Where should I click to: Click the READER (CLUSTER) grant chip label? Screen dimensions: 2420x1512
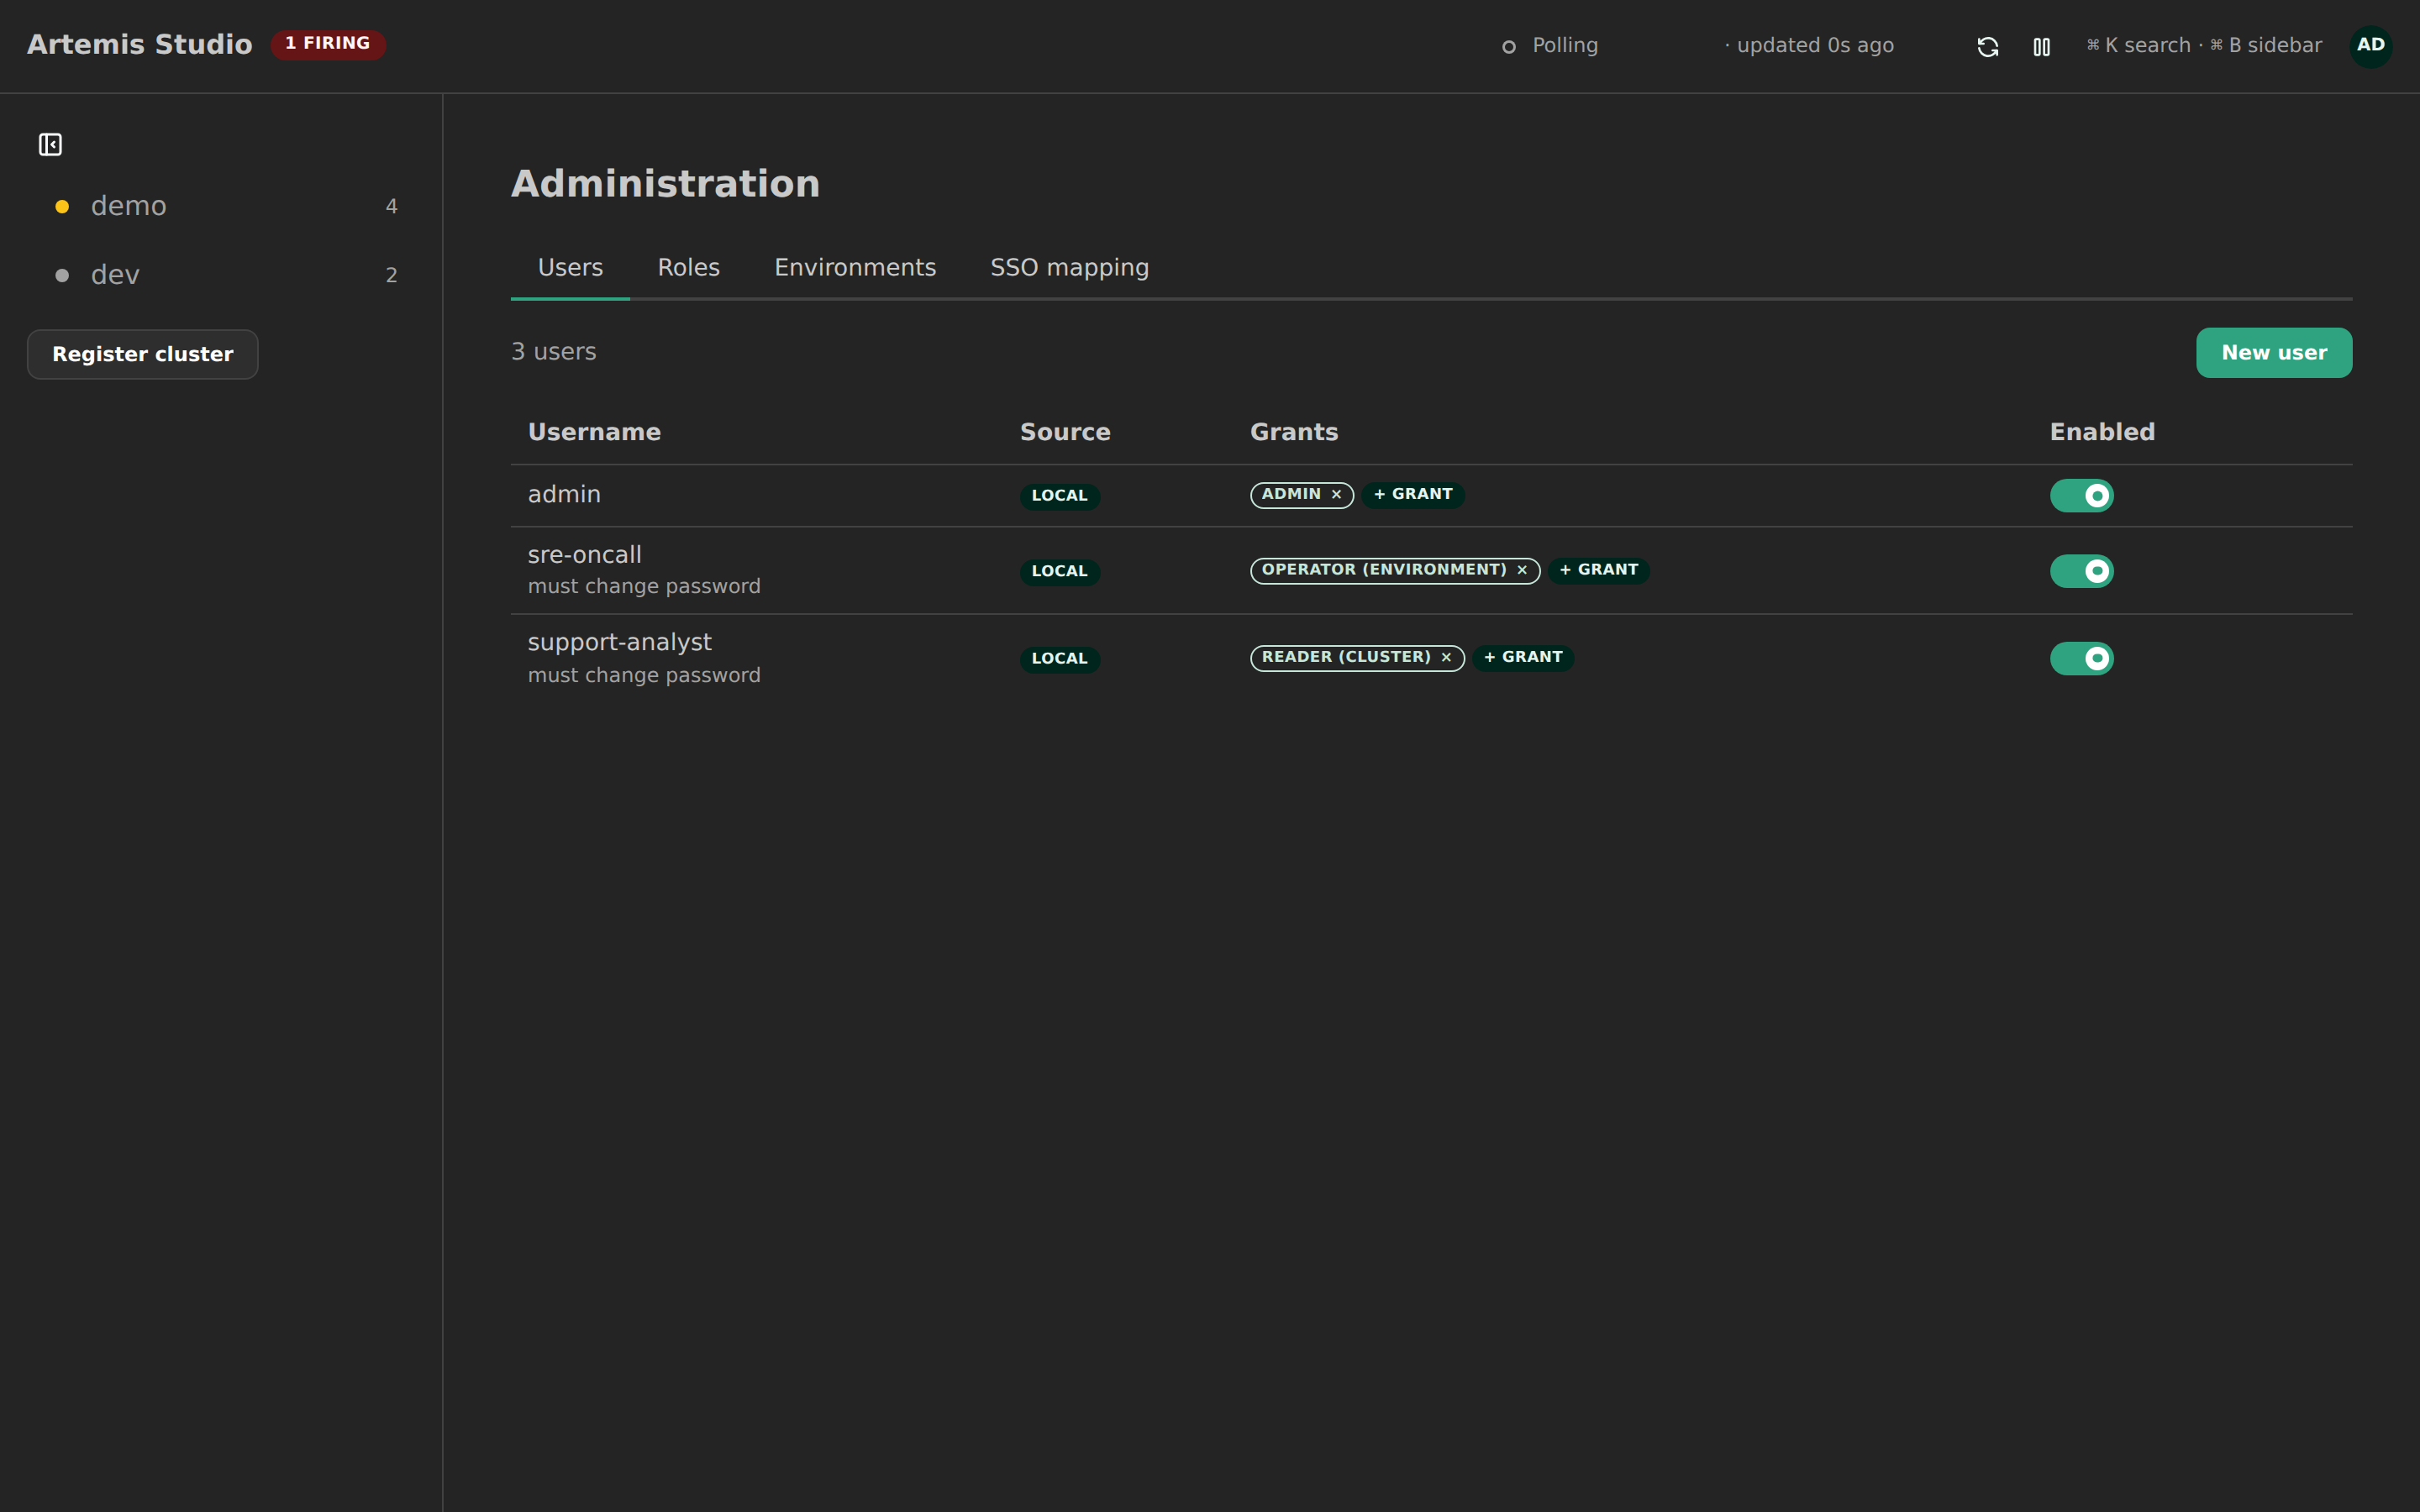pyautogui.click(x=1345, y=657)
